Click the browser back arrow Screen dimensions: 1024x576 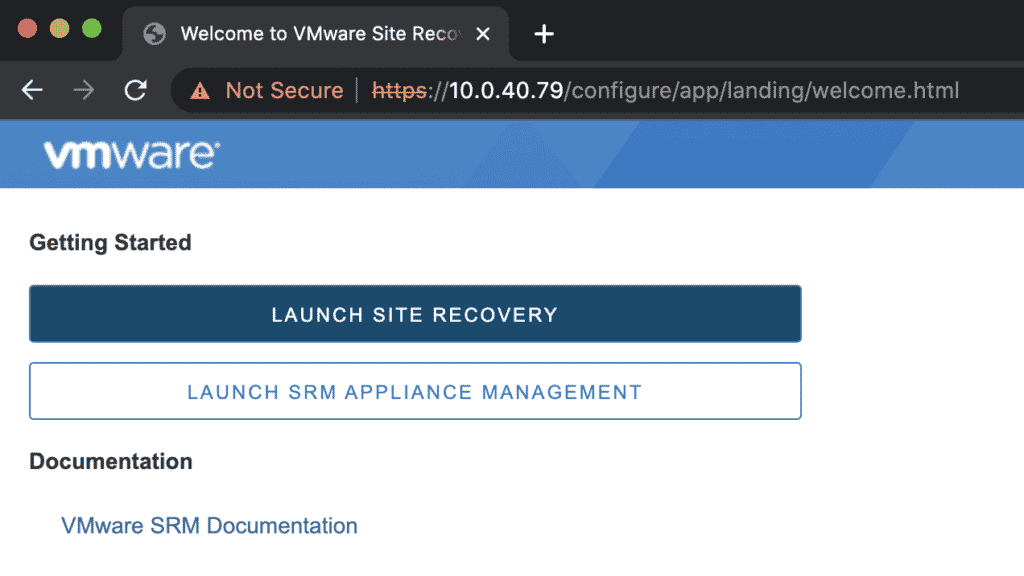click(x=33, y=91)
